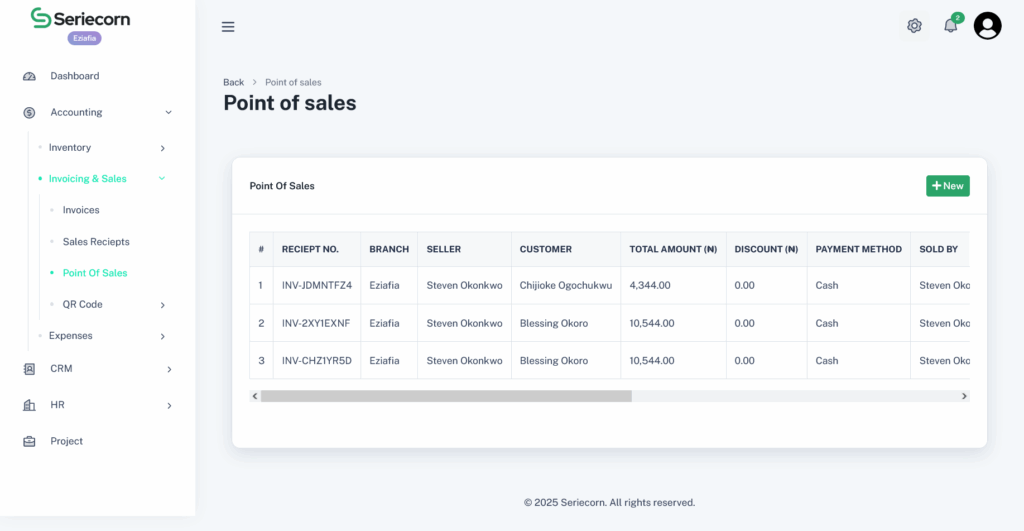
Task: Open the notifications bell icon
Action: pyautogui.click(x=951, y=25)
